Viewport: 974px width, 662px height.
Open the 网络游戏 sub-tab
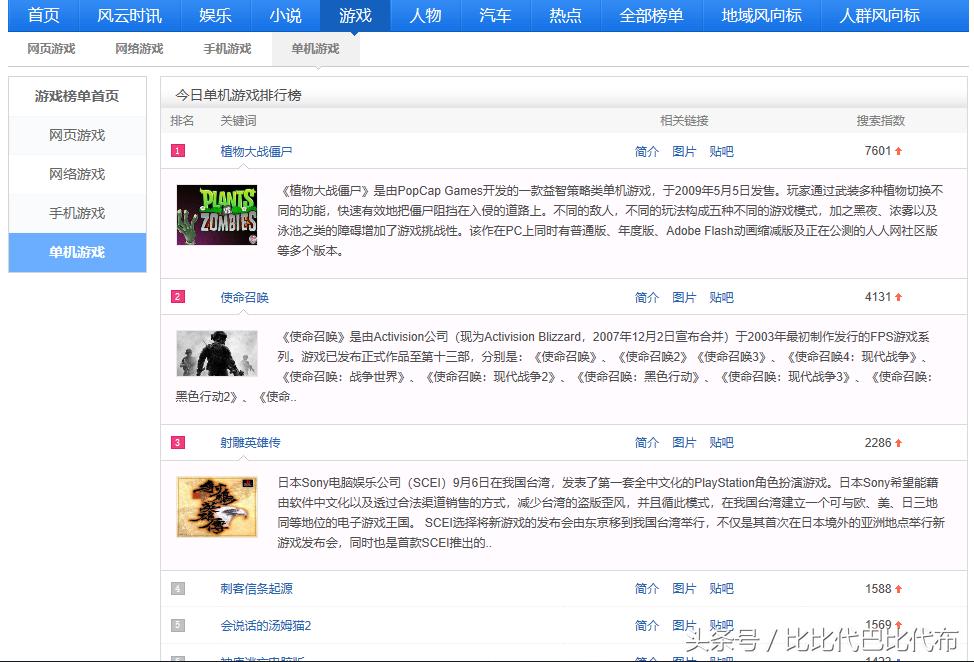click(x=139, y=47)
